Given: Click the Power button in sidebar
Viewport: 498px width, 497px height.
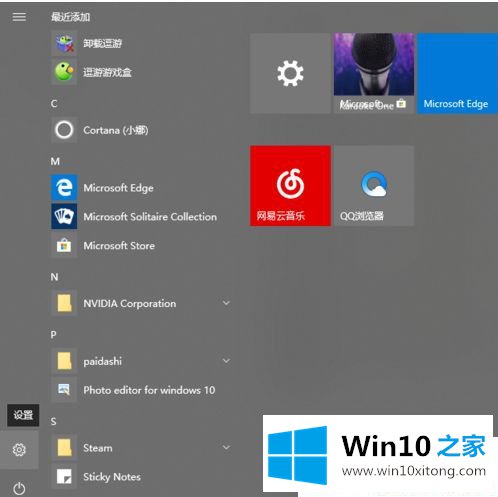Looking at the screenshot, I should tap(19, 488).
